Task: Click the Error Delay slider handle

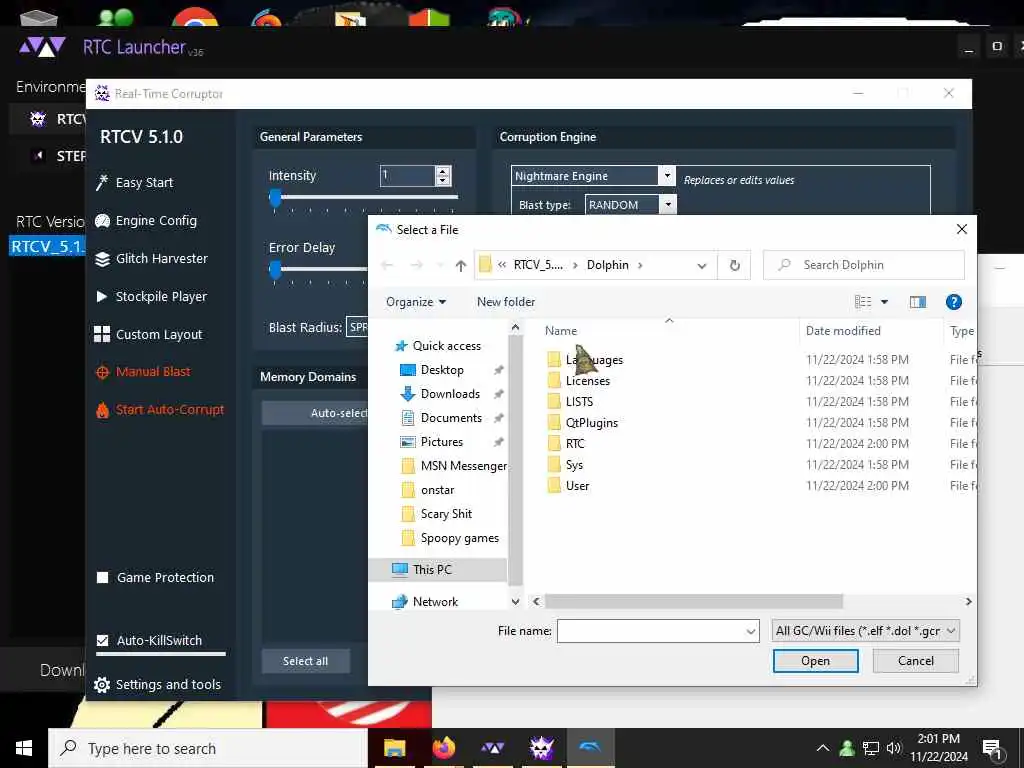Action: 276,269
